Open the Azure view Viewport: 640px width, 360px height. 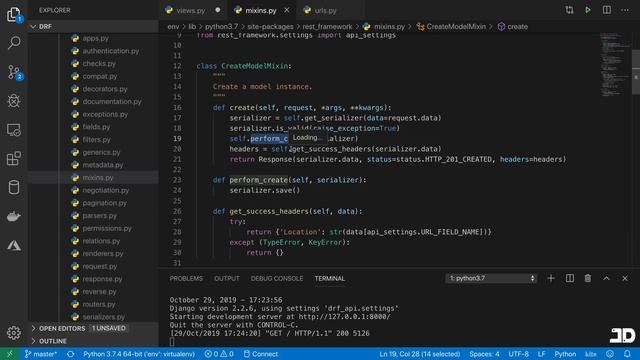[x=14, y=245]
